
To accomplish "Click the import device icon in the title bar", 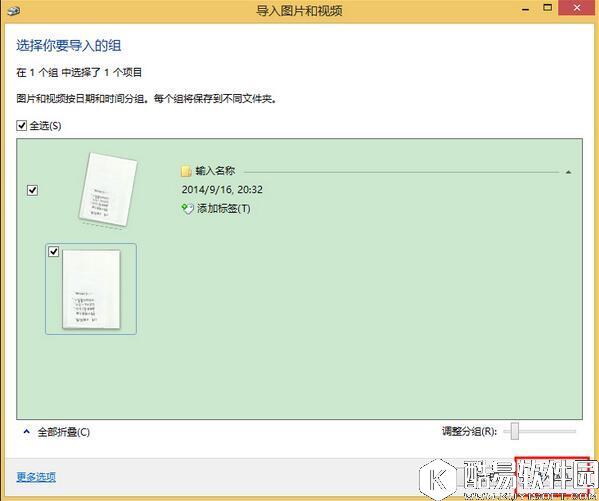I will 13,10.
